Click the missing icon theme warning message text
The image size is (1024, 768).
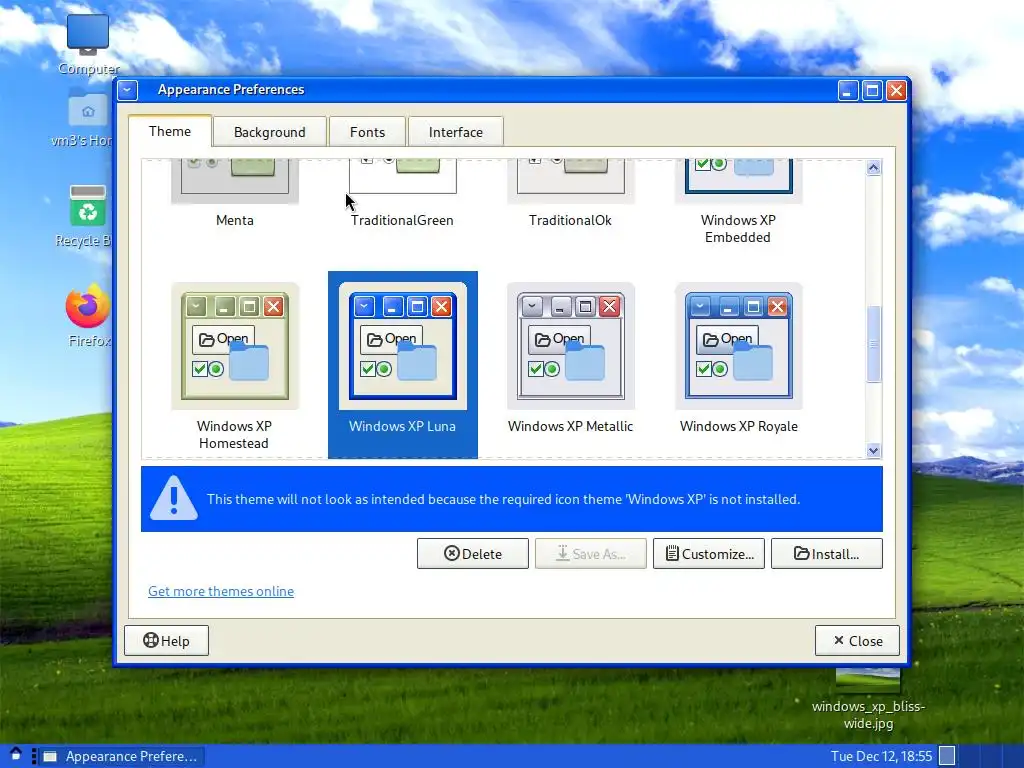[x=503, y=499]
